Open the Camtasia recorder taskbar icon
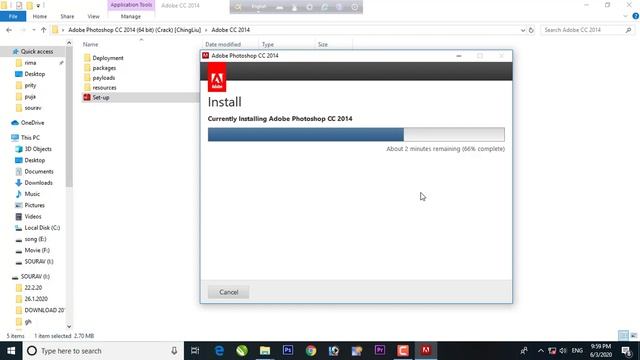This screenshot has height=360, width=640. click(x=403, y=351)
